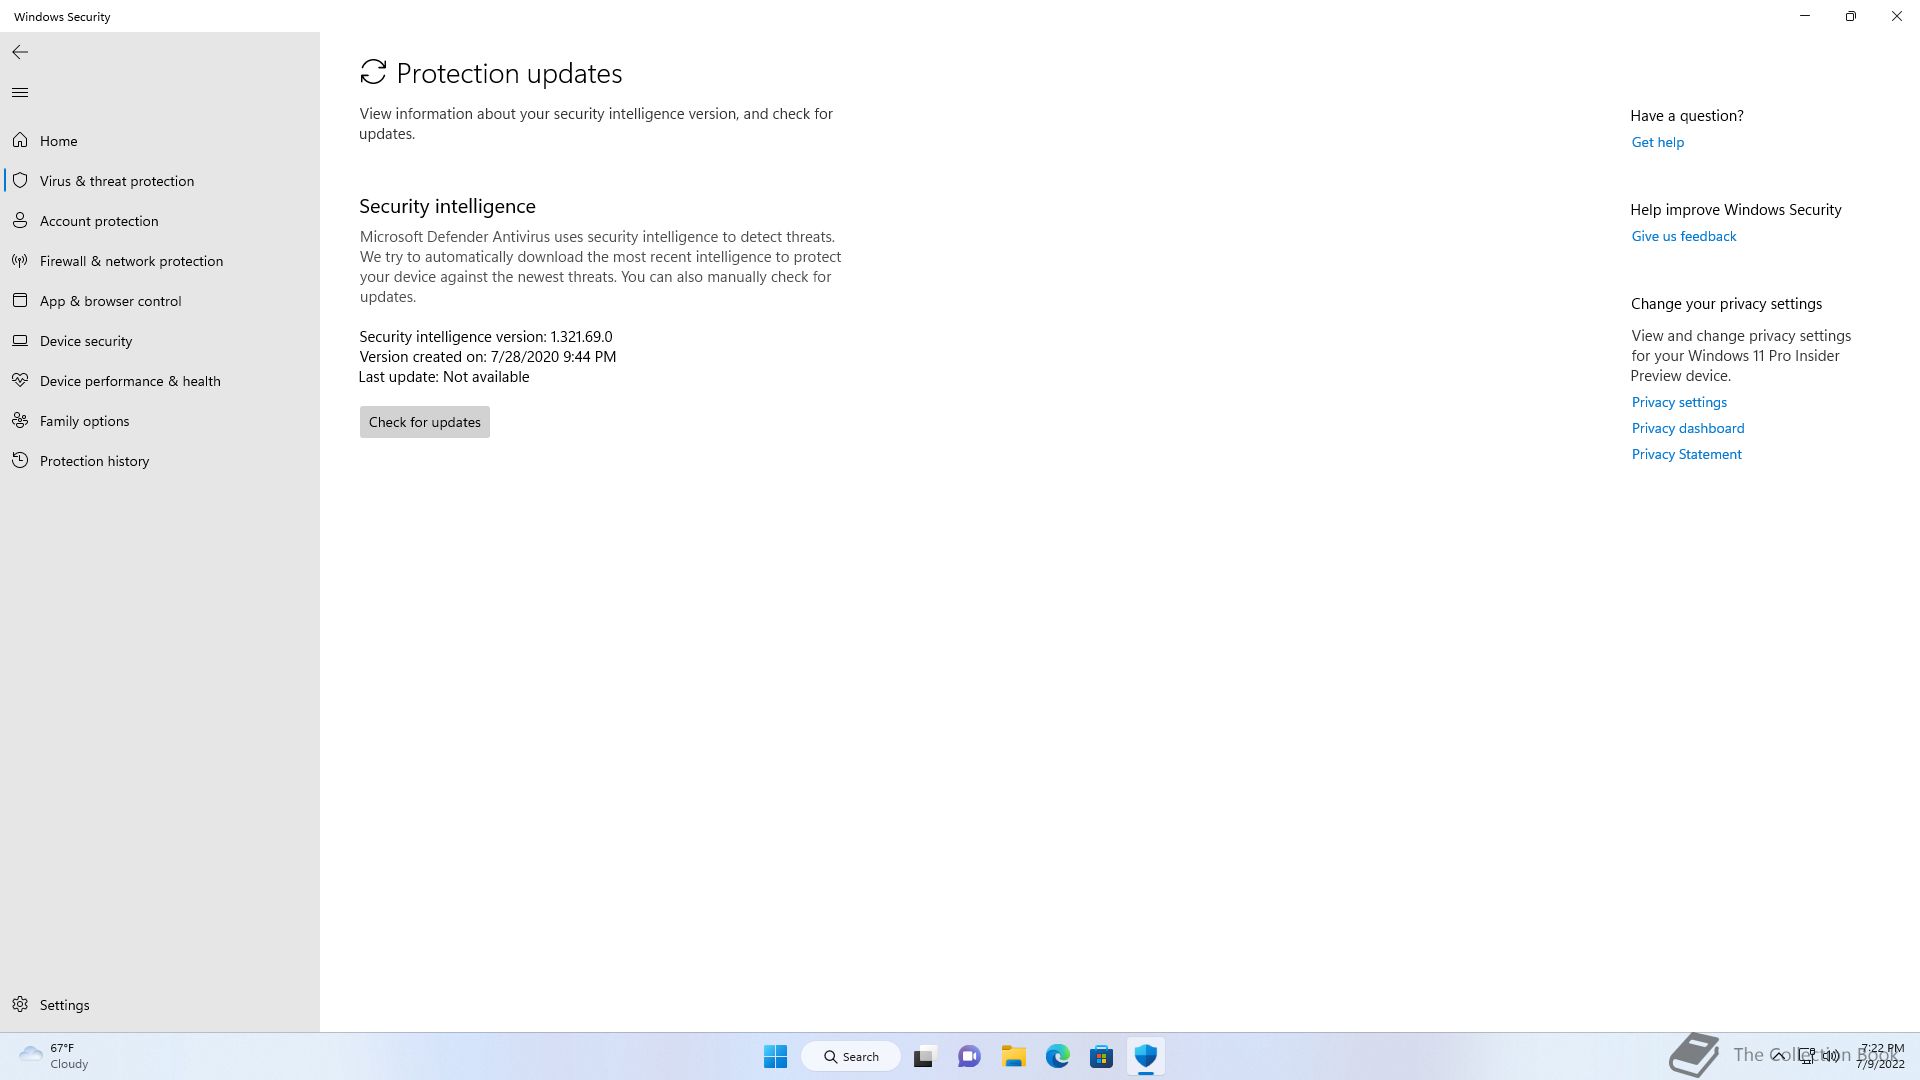This screenshot has width=1920, height=1080.
Task: Open Microsoft Edge from the taskbar
Action: pos(1057,1056)
